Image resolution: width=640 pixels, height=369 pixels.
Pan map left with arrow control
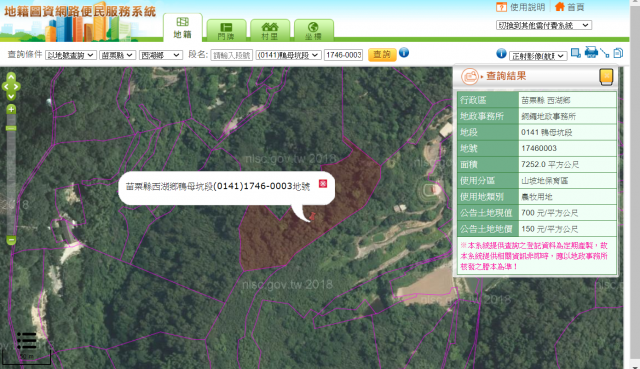point(5,87)
